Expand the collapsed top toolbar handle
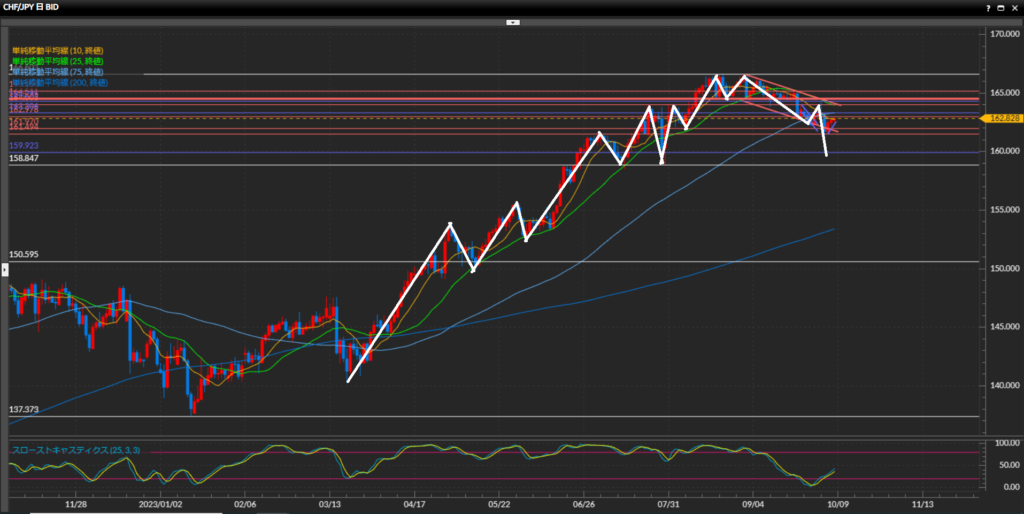Image resolution: width=1024 pixels, height=514 pixels. [512, 21]
